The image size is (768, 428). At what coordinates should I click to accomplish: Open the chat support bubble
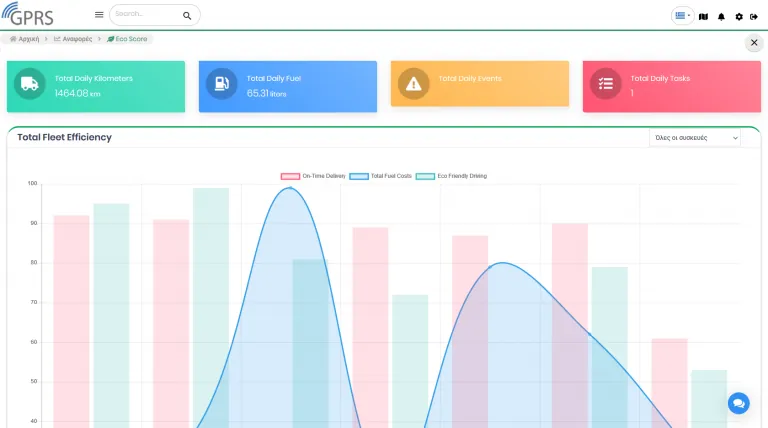[739, 404]
